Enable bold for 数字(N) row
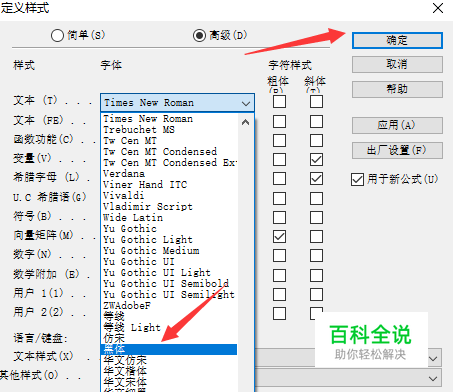This screenshot has height=392, width=453. click(279, 256)
